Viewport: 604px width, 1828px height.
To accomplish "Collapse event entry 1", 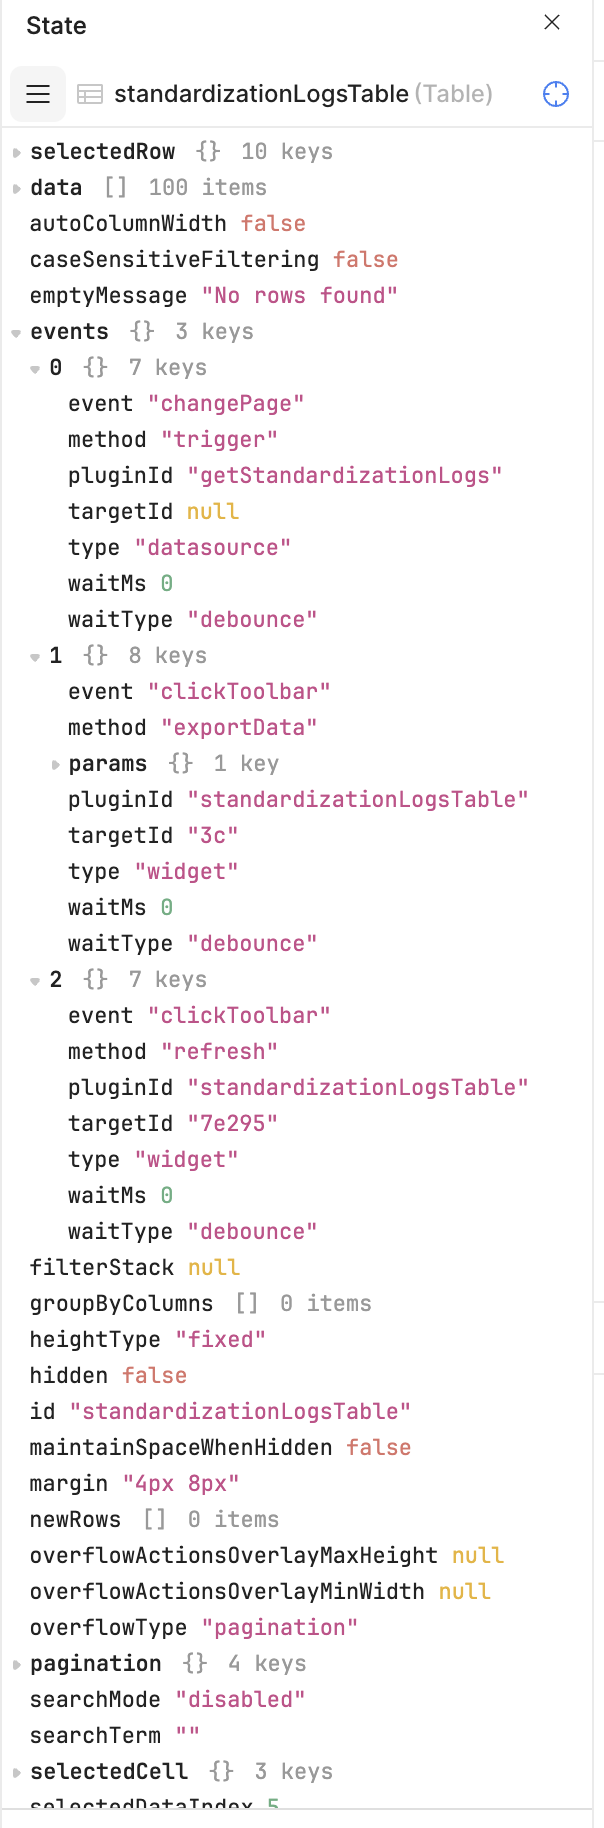I will click(36, 656).
